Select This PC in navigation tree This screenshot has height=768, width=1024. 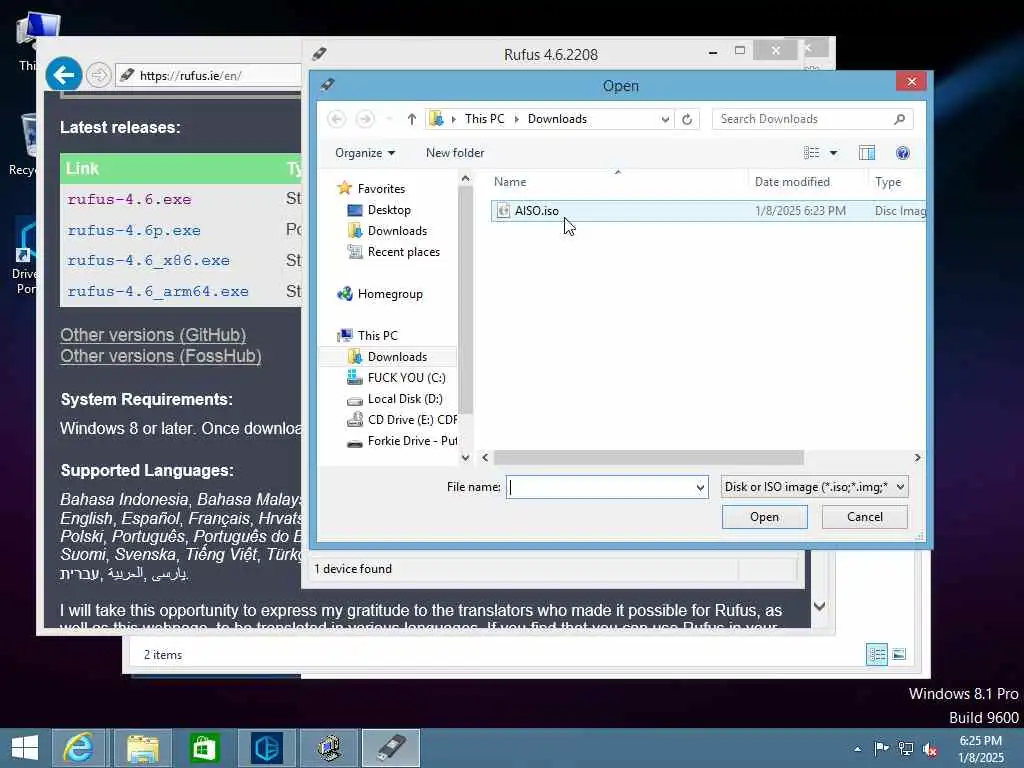point(377,336)
